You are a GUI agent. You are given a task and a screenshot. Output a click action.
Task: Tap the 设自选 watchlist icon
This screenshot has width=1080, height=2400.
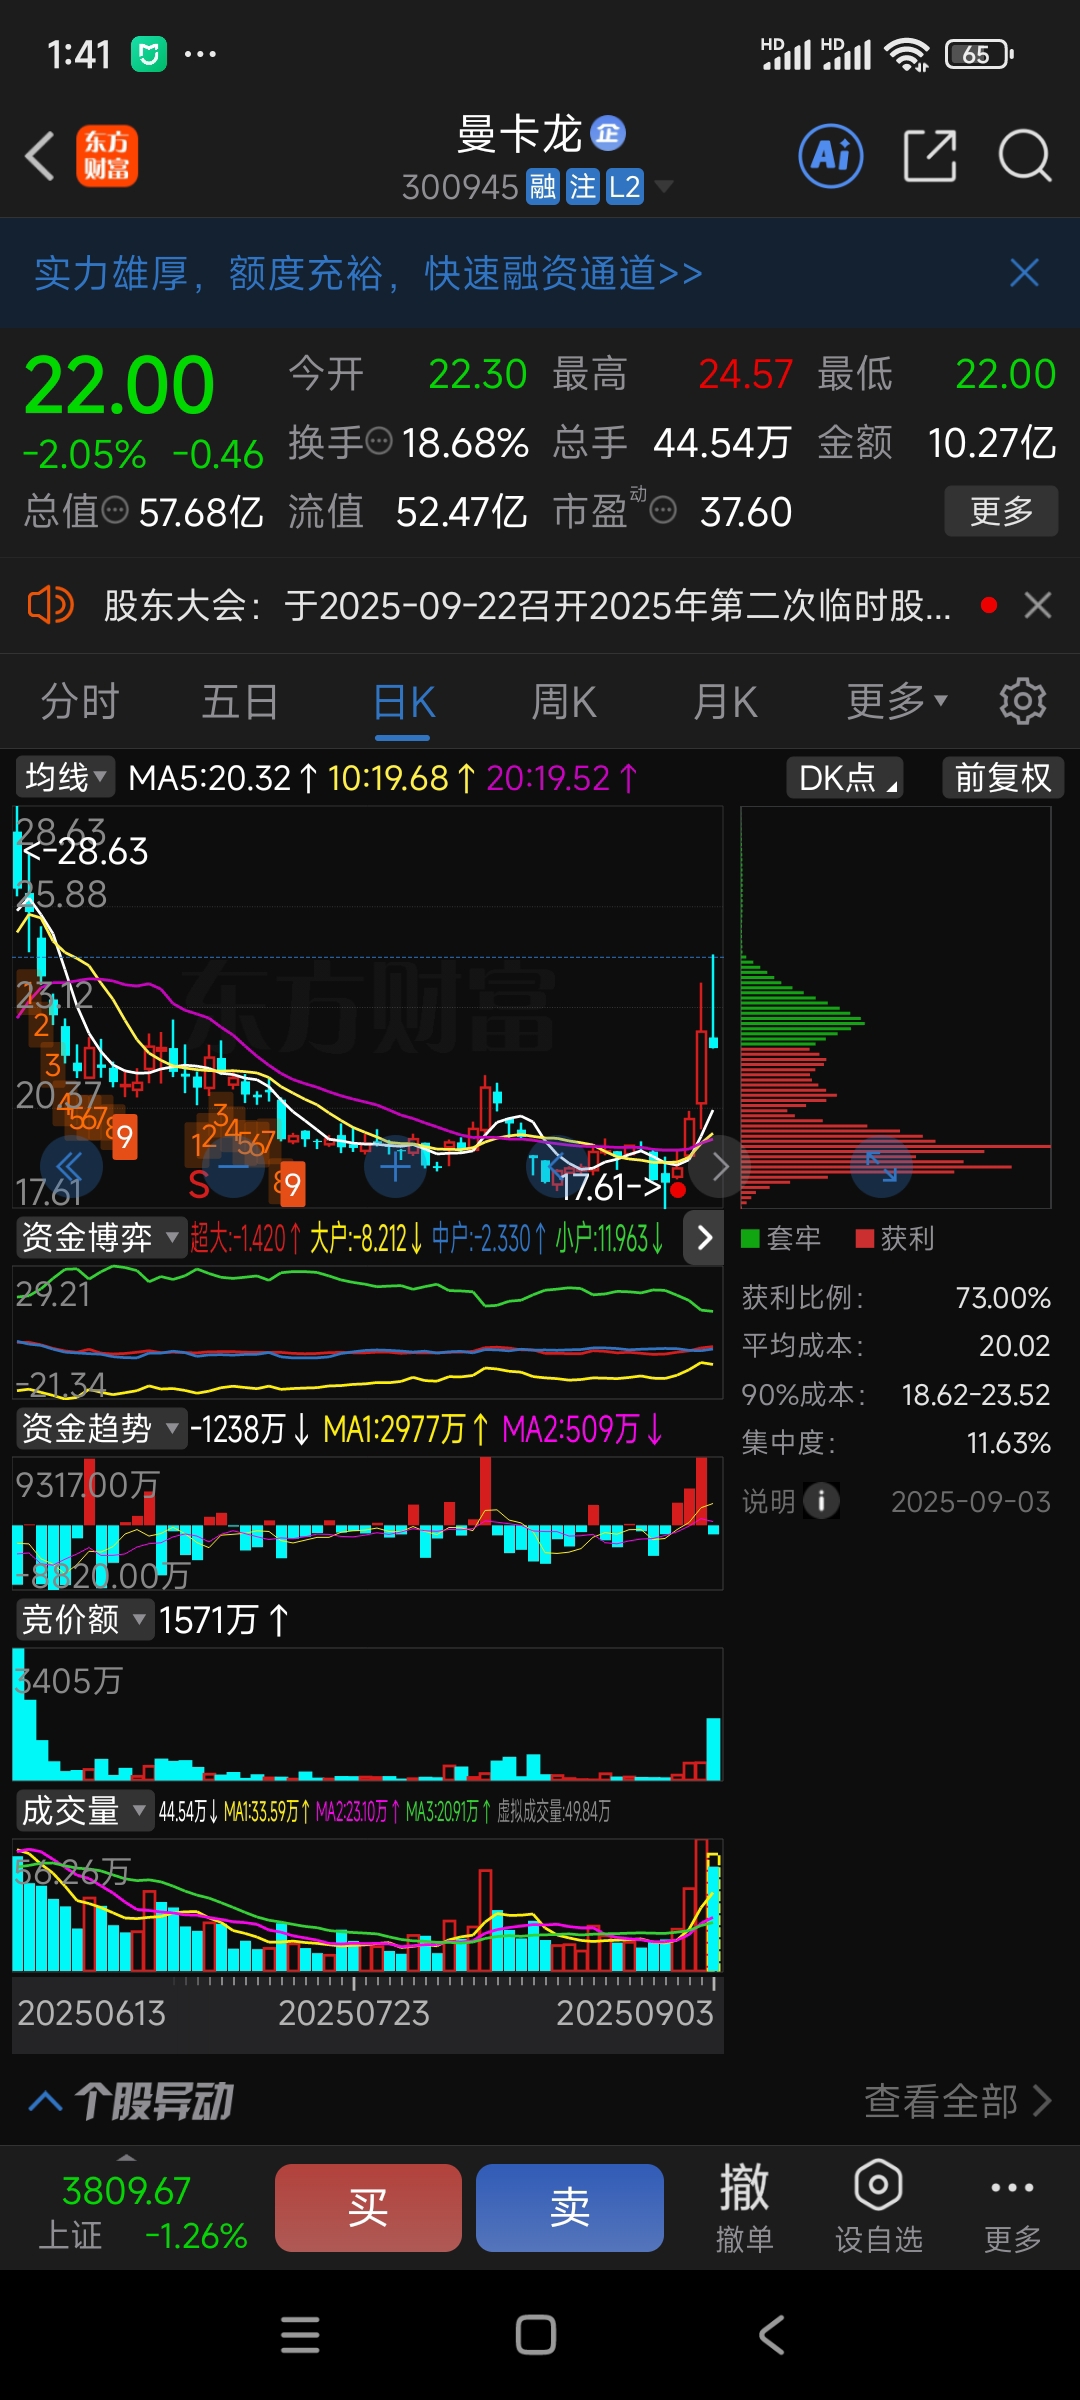pos(879,2208)
